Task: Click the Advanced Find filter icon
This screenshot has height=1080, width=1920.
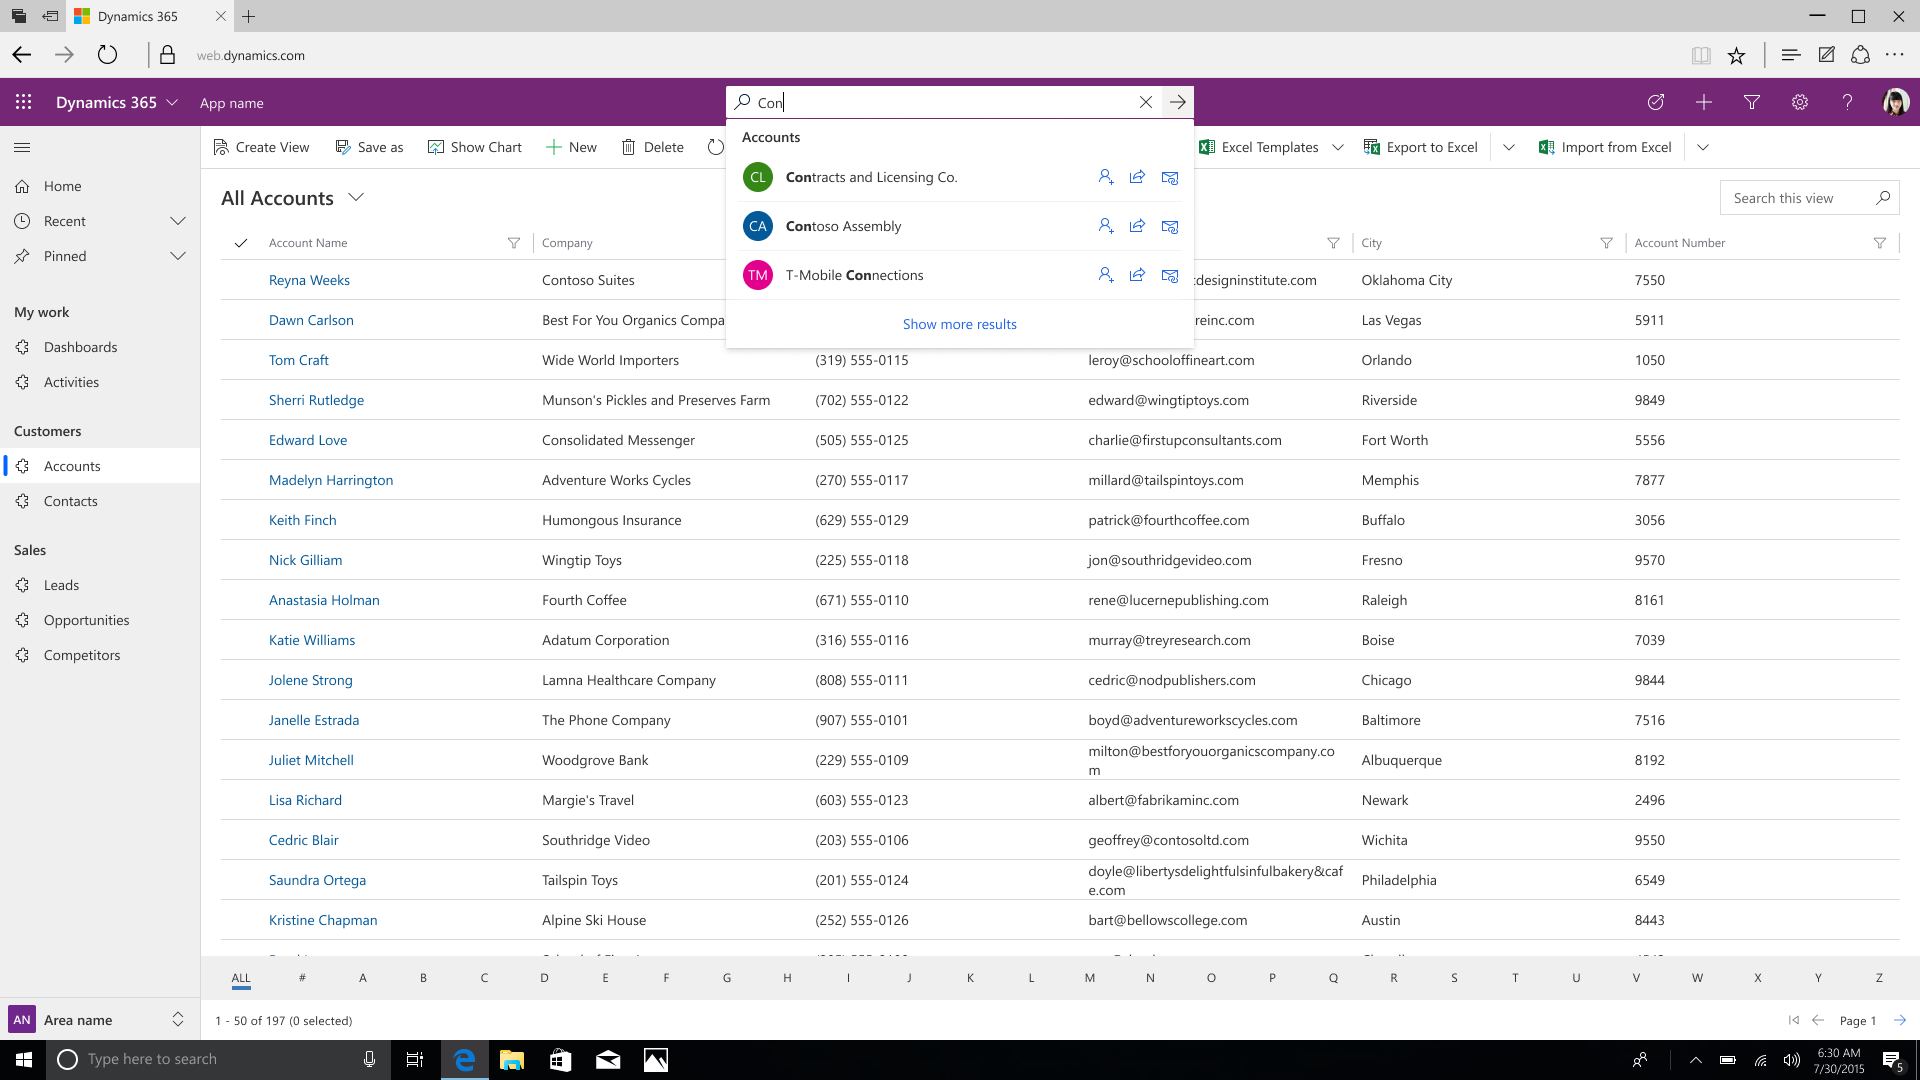Action: coord(1751,102)
